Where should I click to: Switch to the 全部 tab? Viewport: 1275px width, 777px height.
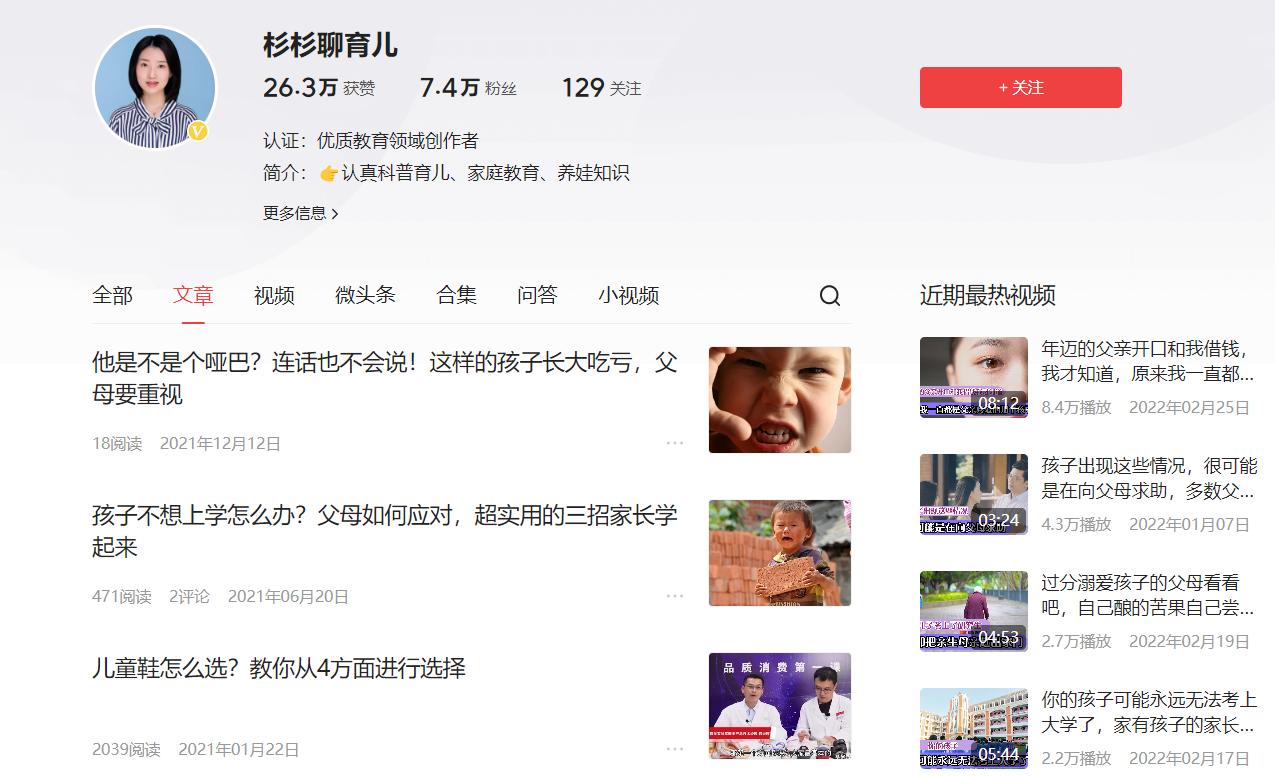click(111, 295)
